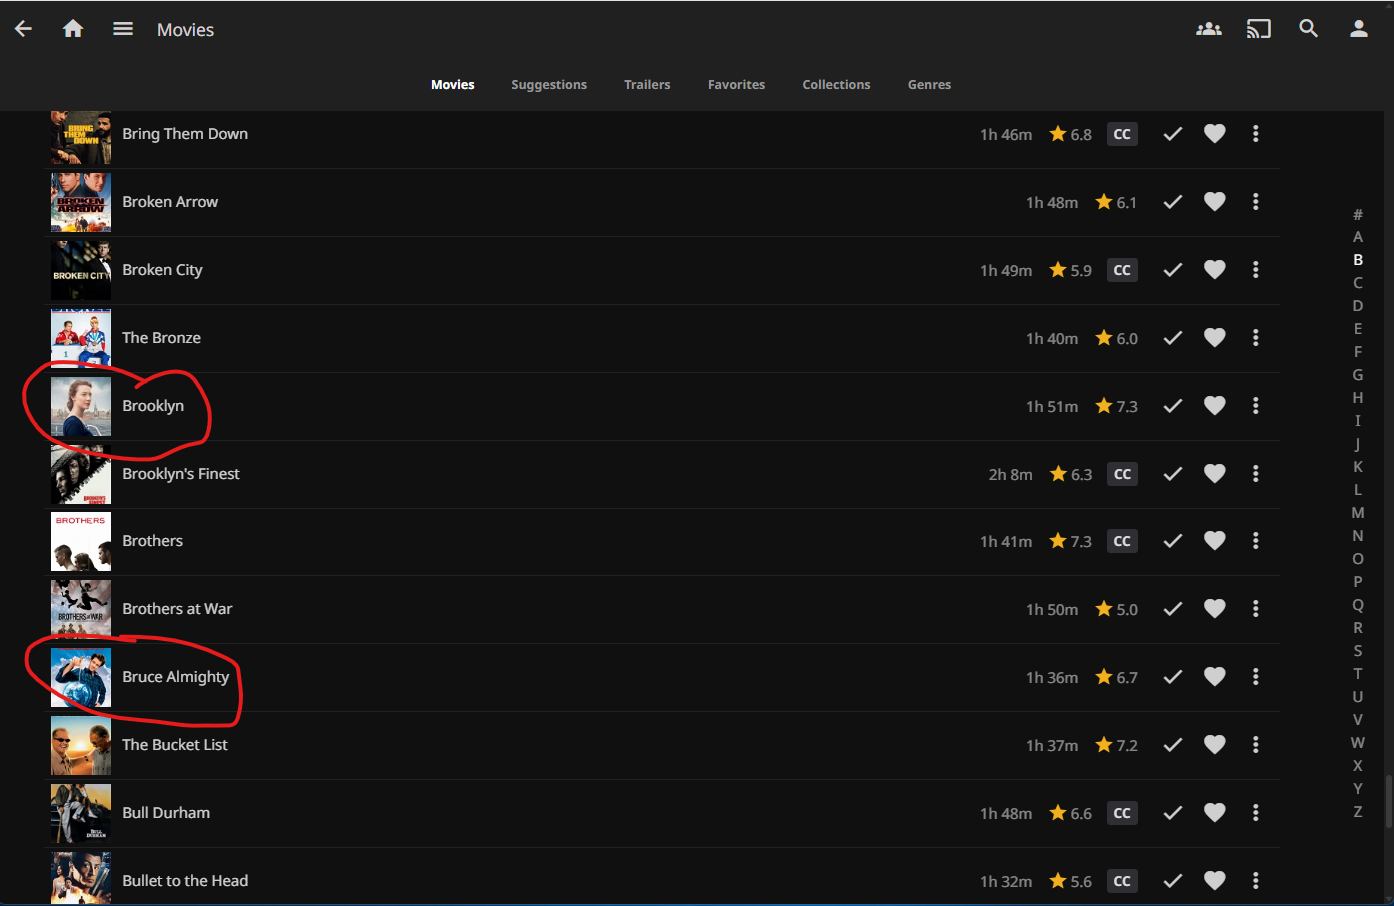
Task: Switch to the Suggestions tab
Action: coord(549,85)
